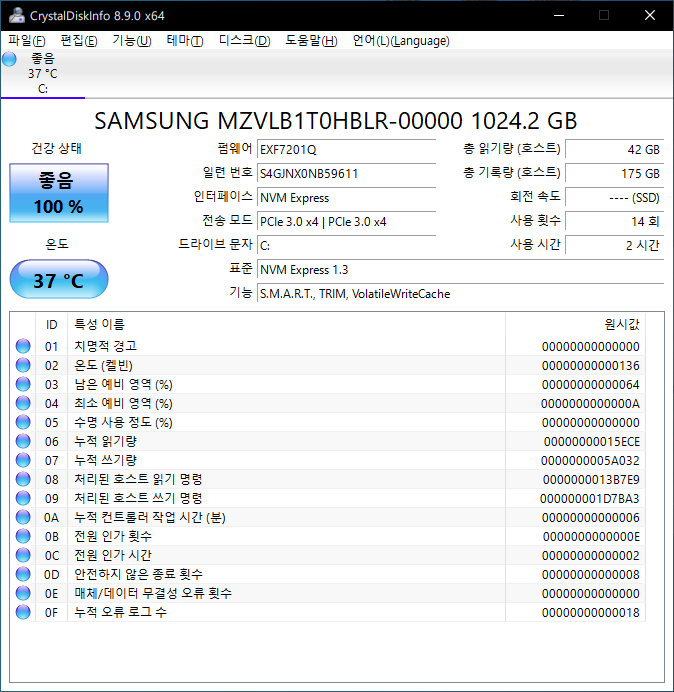The width and height of the screenshot is (674, 692).
Task: Click status orb for 05 수명 사용 정도
Action: (x=23, y=422)
